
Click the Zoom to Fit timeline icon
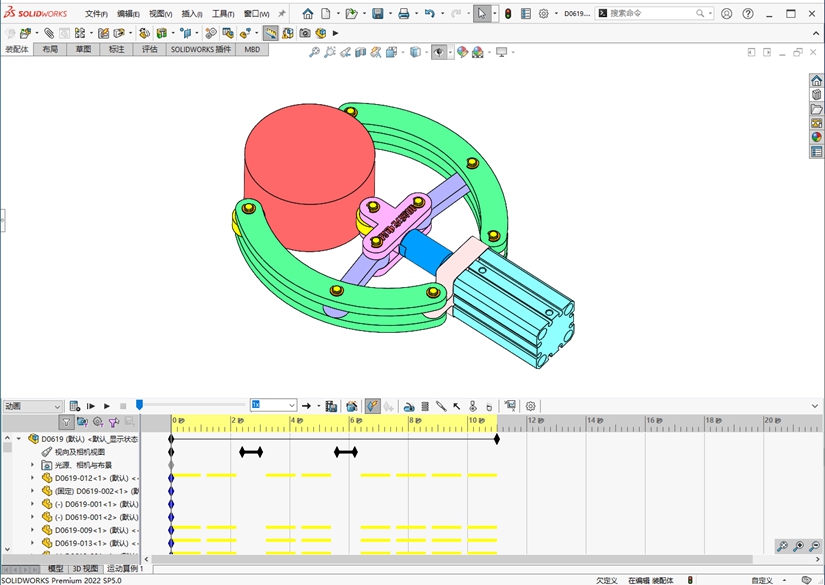(782, 546)
